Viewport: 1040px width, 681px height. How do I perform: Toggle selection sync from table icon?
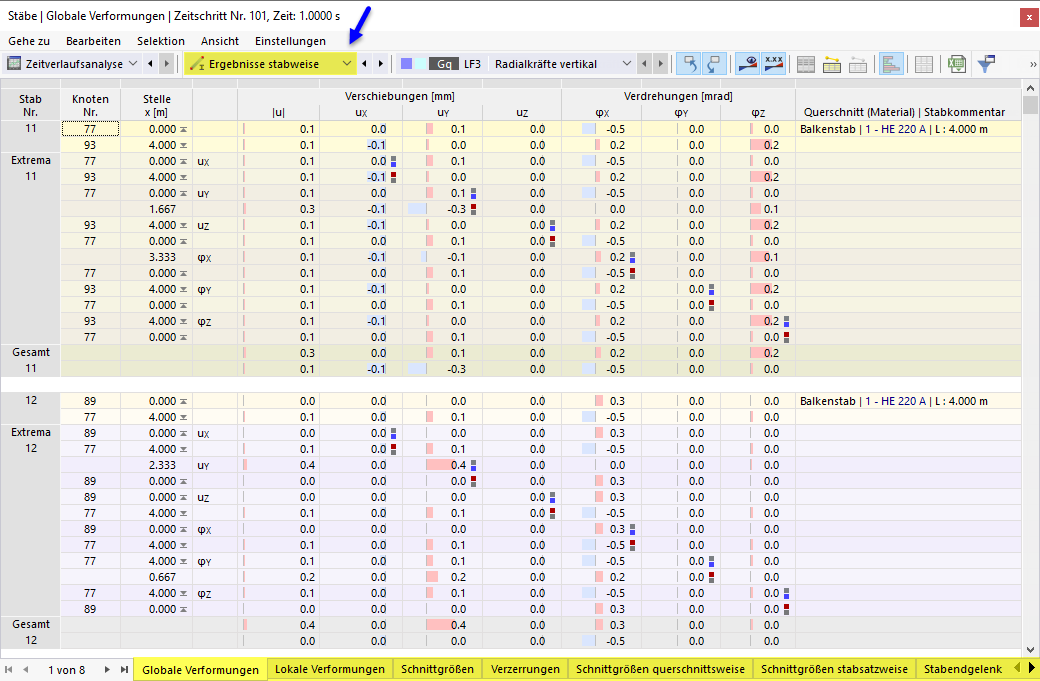(714, 64)
